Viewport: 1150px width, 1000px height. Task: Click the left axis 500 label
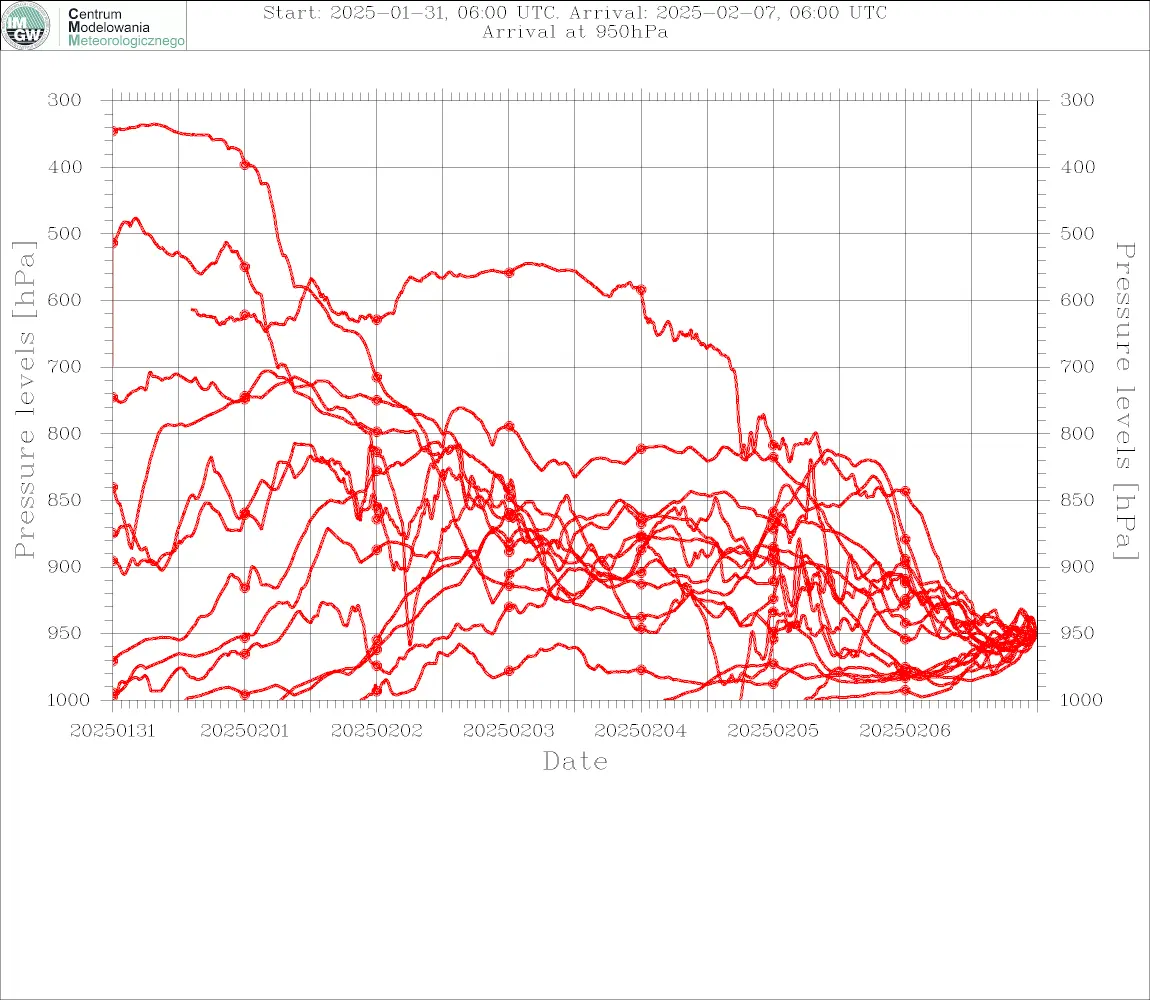coord(65,233)
